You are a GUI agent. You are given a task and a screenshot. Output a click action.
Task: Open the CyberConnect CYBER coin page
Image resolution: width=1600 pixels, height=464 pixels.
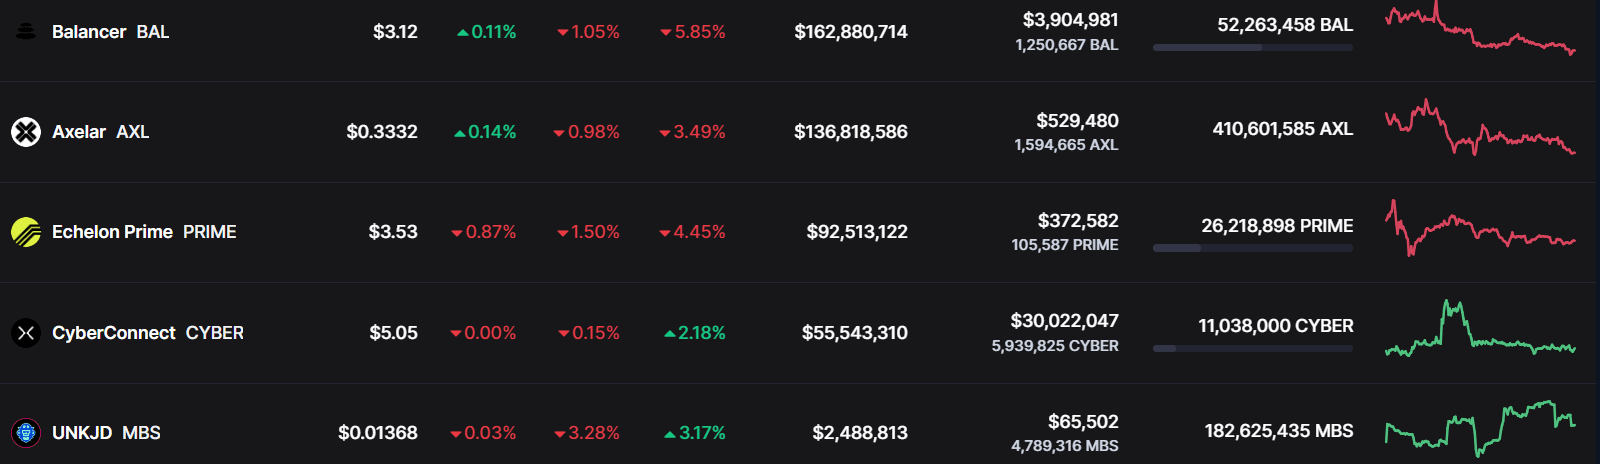pyautogui.click(x=147, y=333)
